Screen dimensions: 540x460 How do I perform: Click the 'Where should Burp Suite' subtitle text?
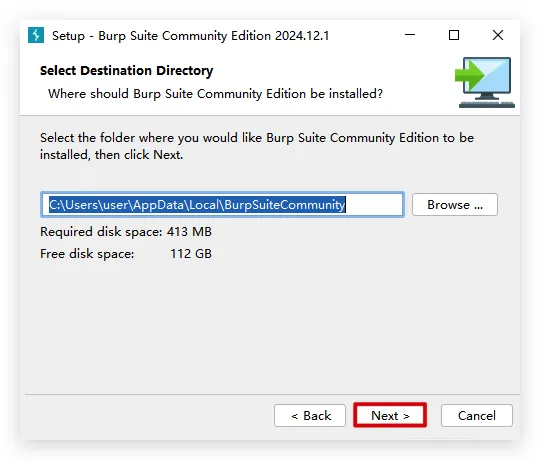[x=215, y=94]
